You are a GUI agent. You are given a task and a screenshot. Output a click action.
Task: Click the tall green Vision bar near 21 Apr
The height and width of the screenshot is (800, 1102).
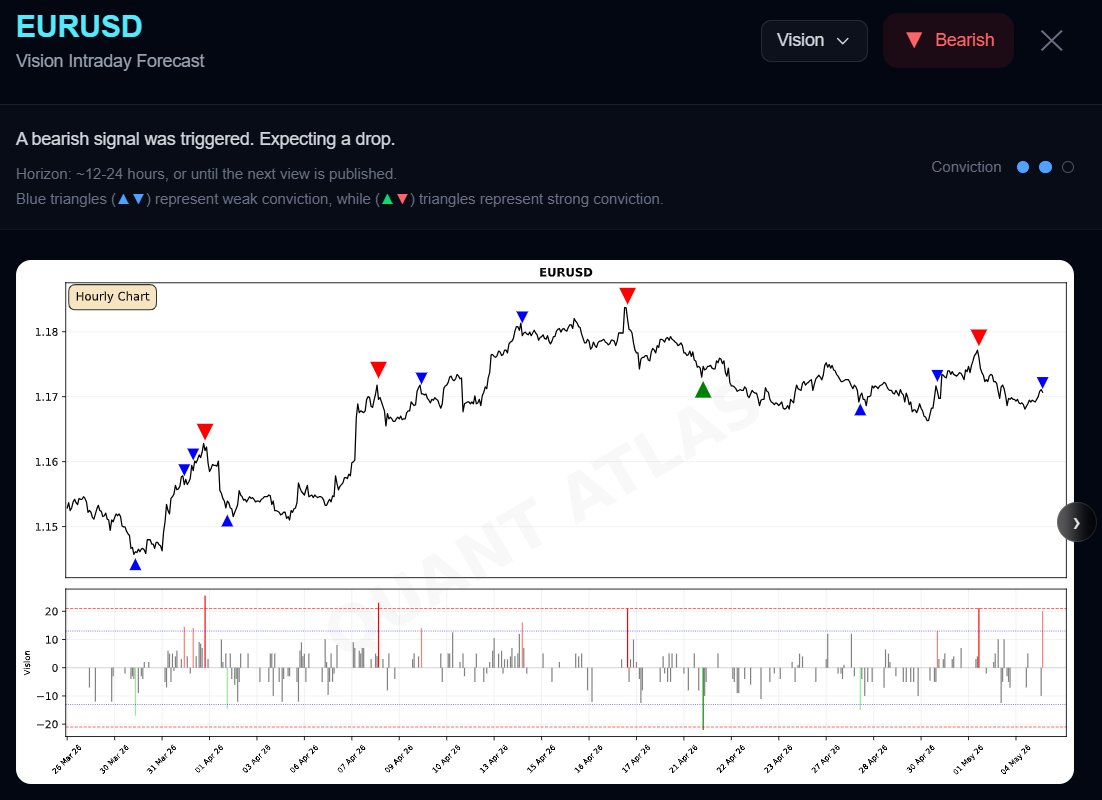(703, 698)
